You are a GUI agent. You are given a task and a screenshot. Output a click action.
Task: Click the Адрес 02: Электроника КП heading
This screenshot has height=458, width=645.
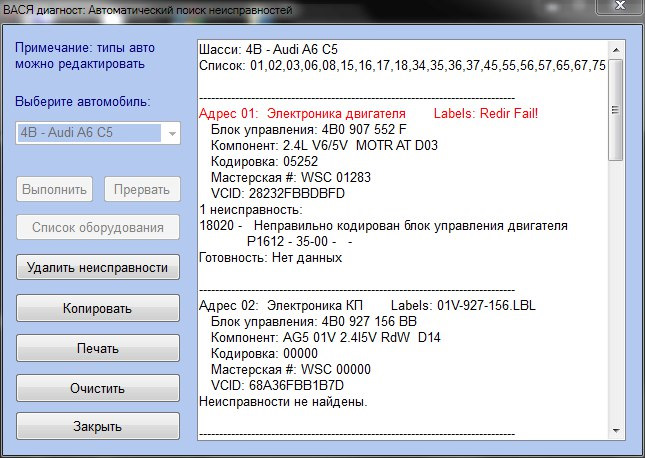pyautogui.click(x=281, y=305)
